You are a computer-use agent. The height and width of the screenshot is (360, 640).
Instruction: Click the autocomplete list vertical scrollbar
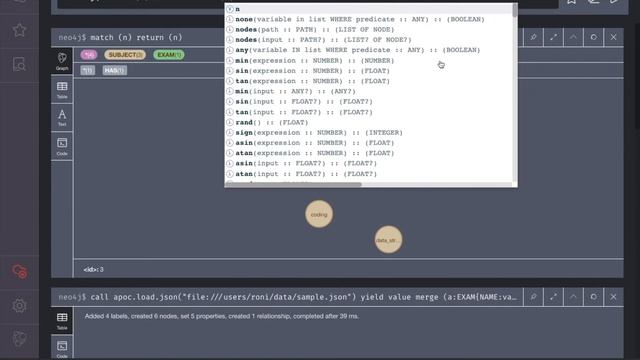515,10
